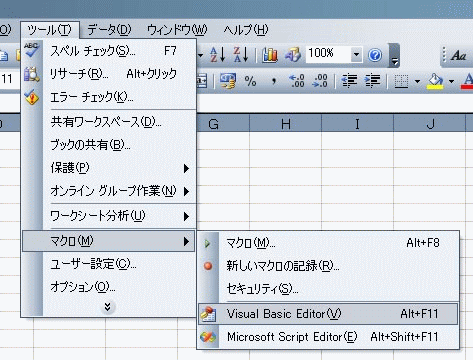Viewport: 473px width, 360px height.
Task: Sort ascending A to Z
Action: [x=218, y=54]
